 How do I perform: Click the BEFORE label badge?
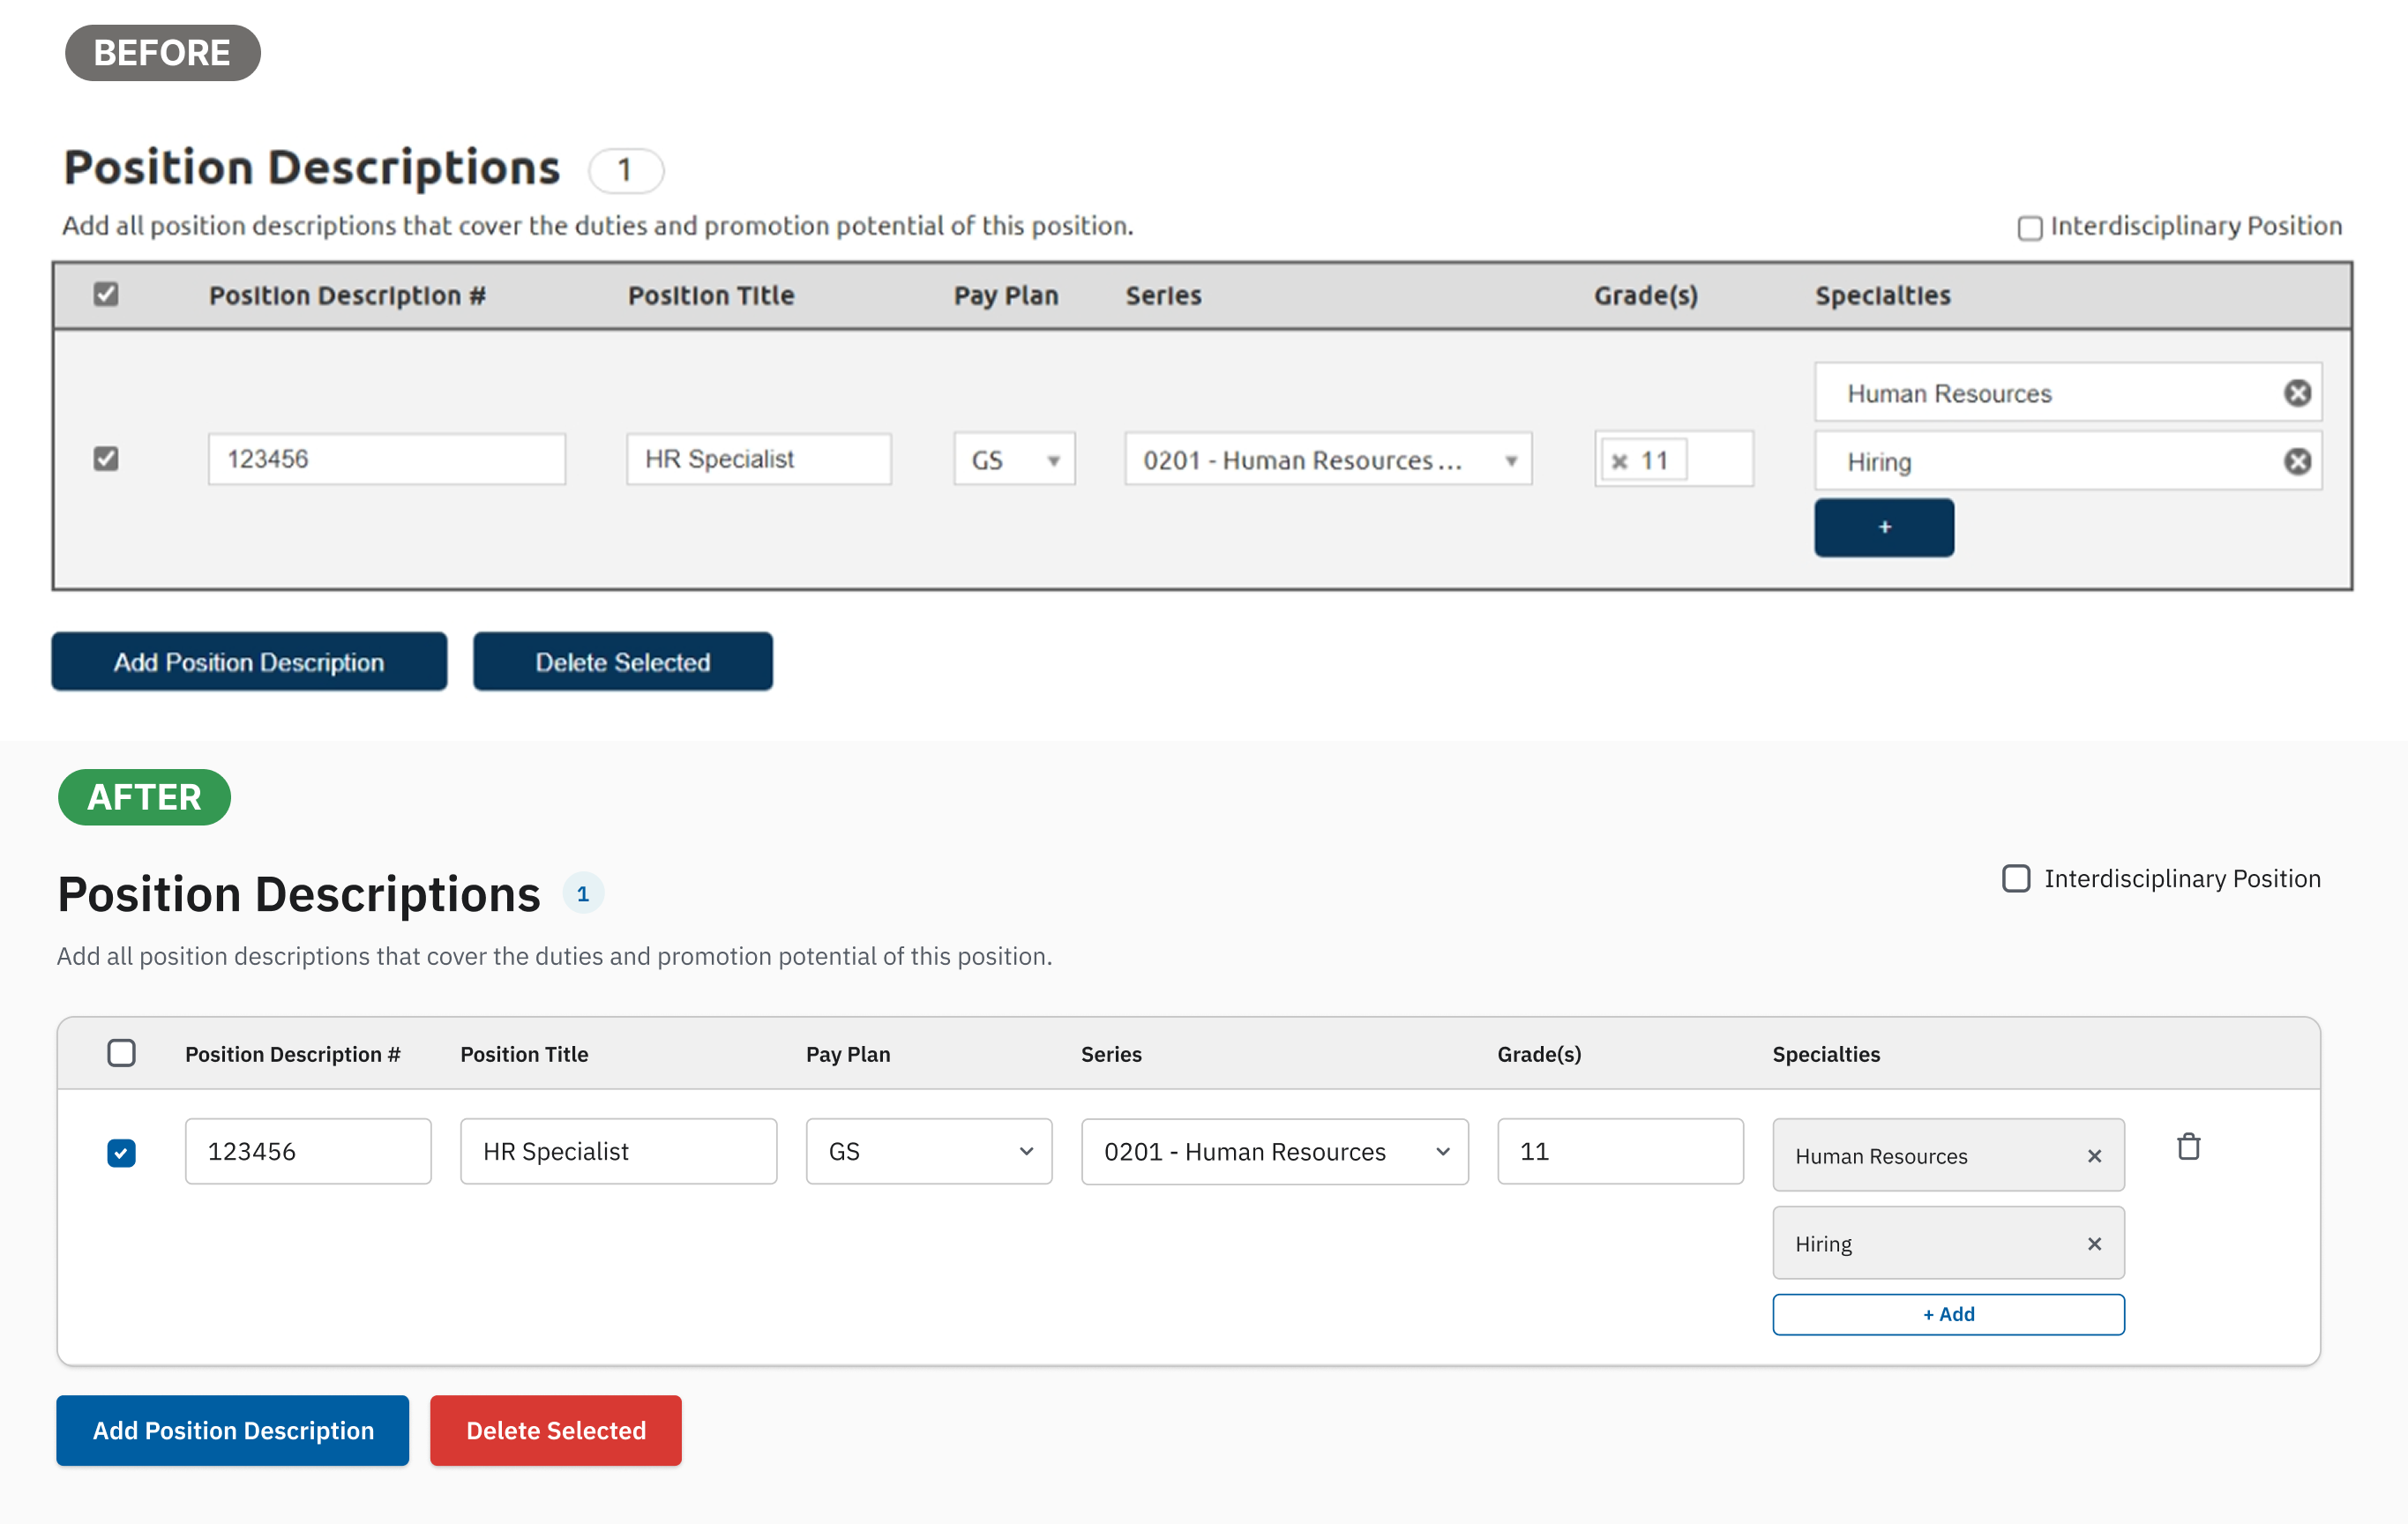(x=162, y=52)
